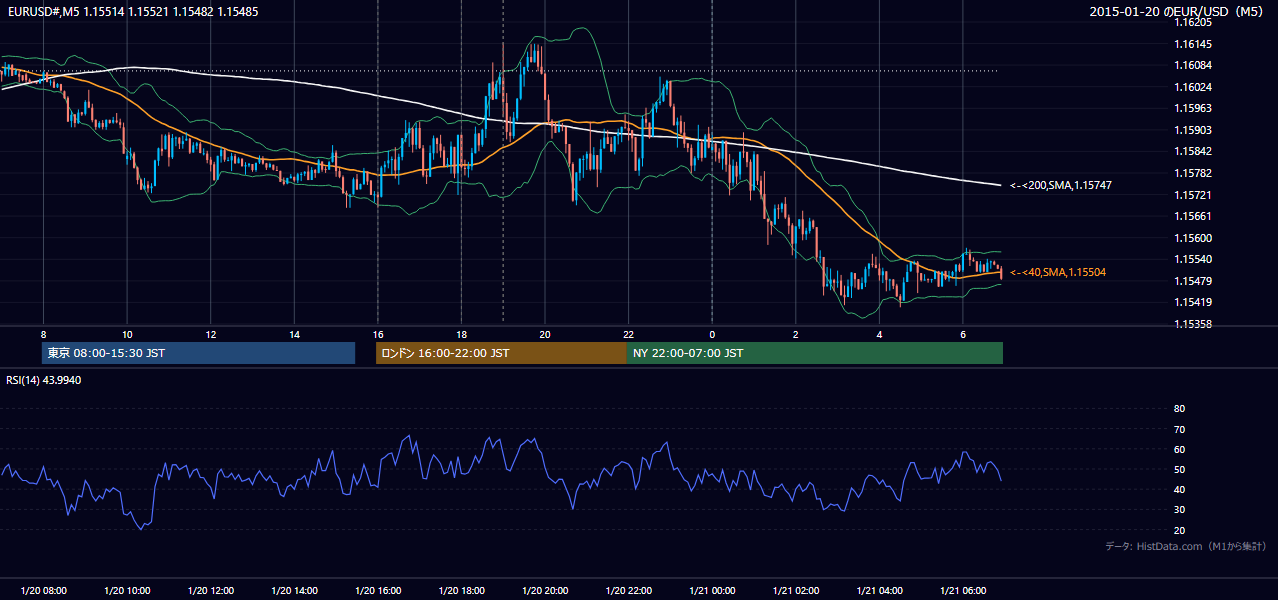Select the NY 22:00-07:00 JST session bar
This screenshot has height=600, width=1278.
tap(815, 353)
